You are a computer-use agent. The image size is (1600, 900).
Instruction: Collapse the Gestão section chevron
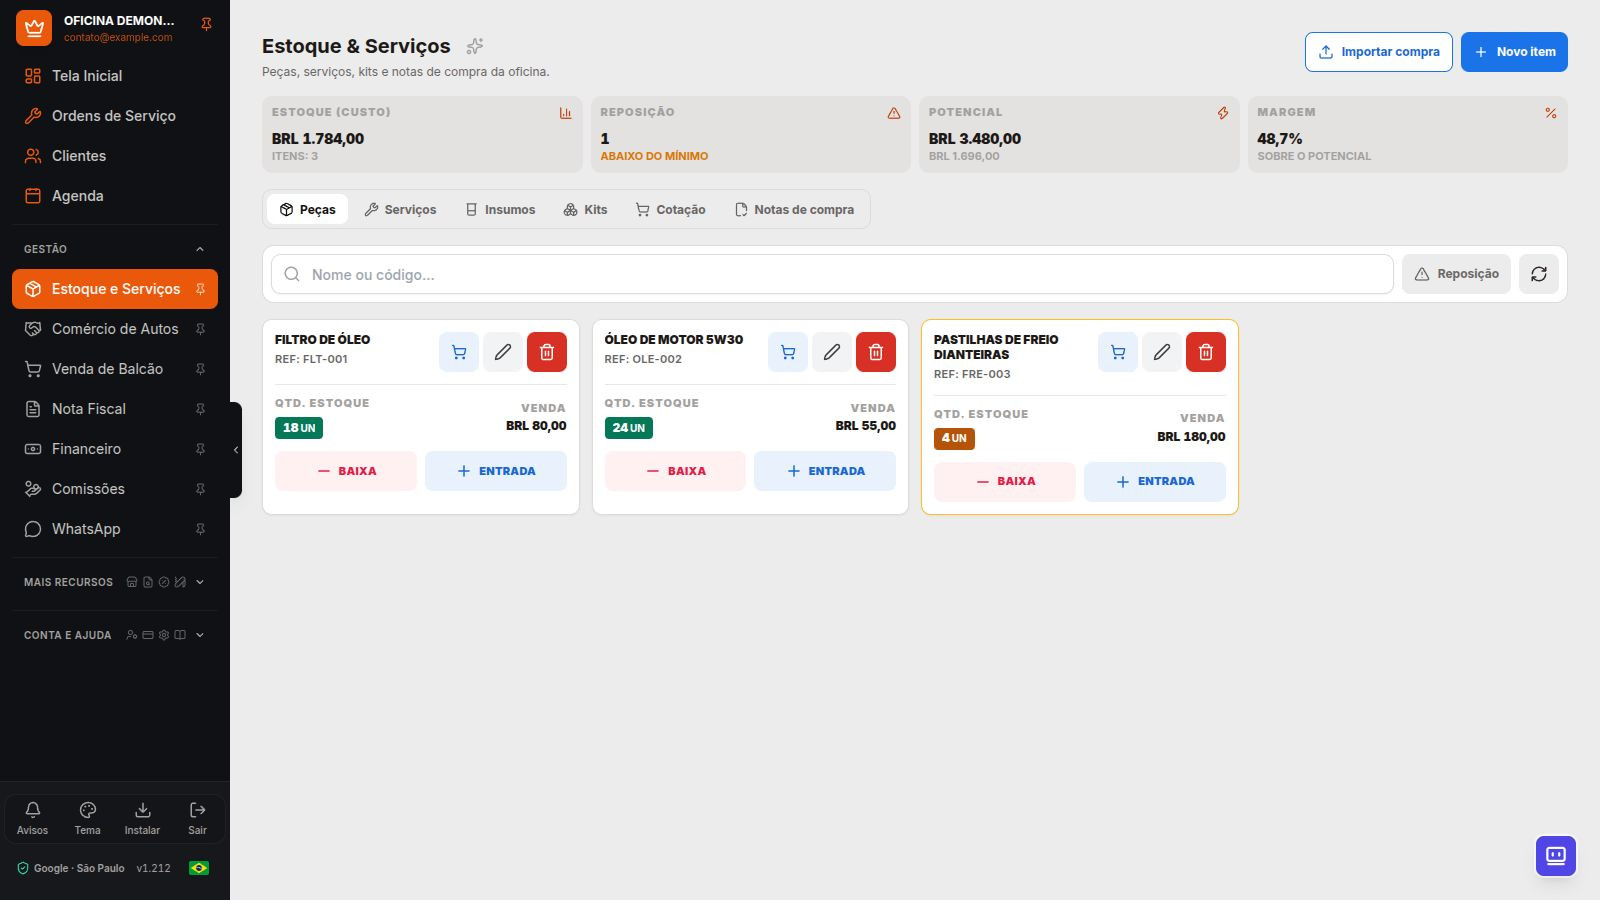[x=200, y=249]
